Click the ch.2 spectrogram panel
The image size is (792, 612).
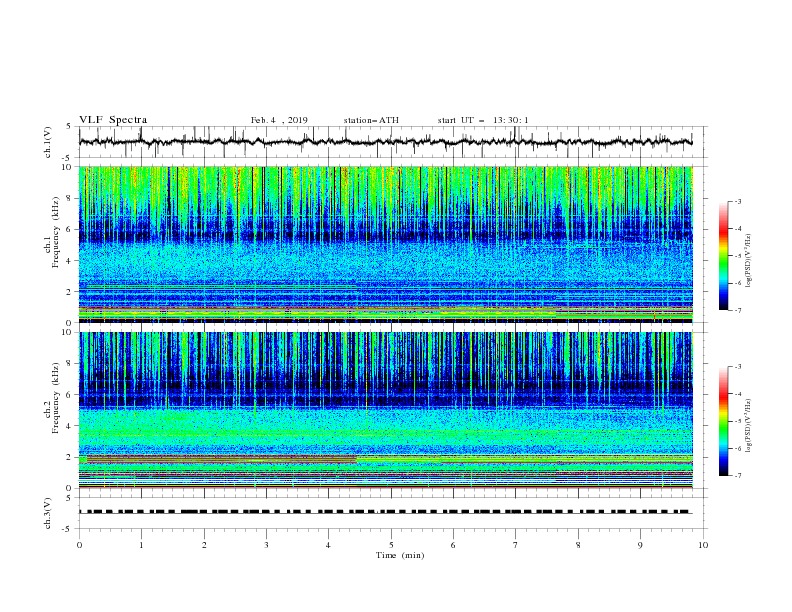[x=386, y=410]
